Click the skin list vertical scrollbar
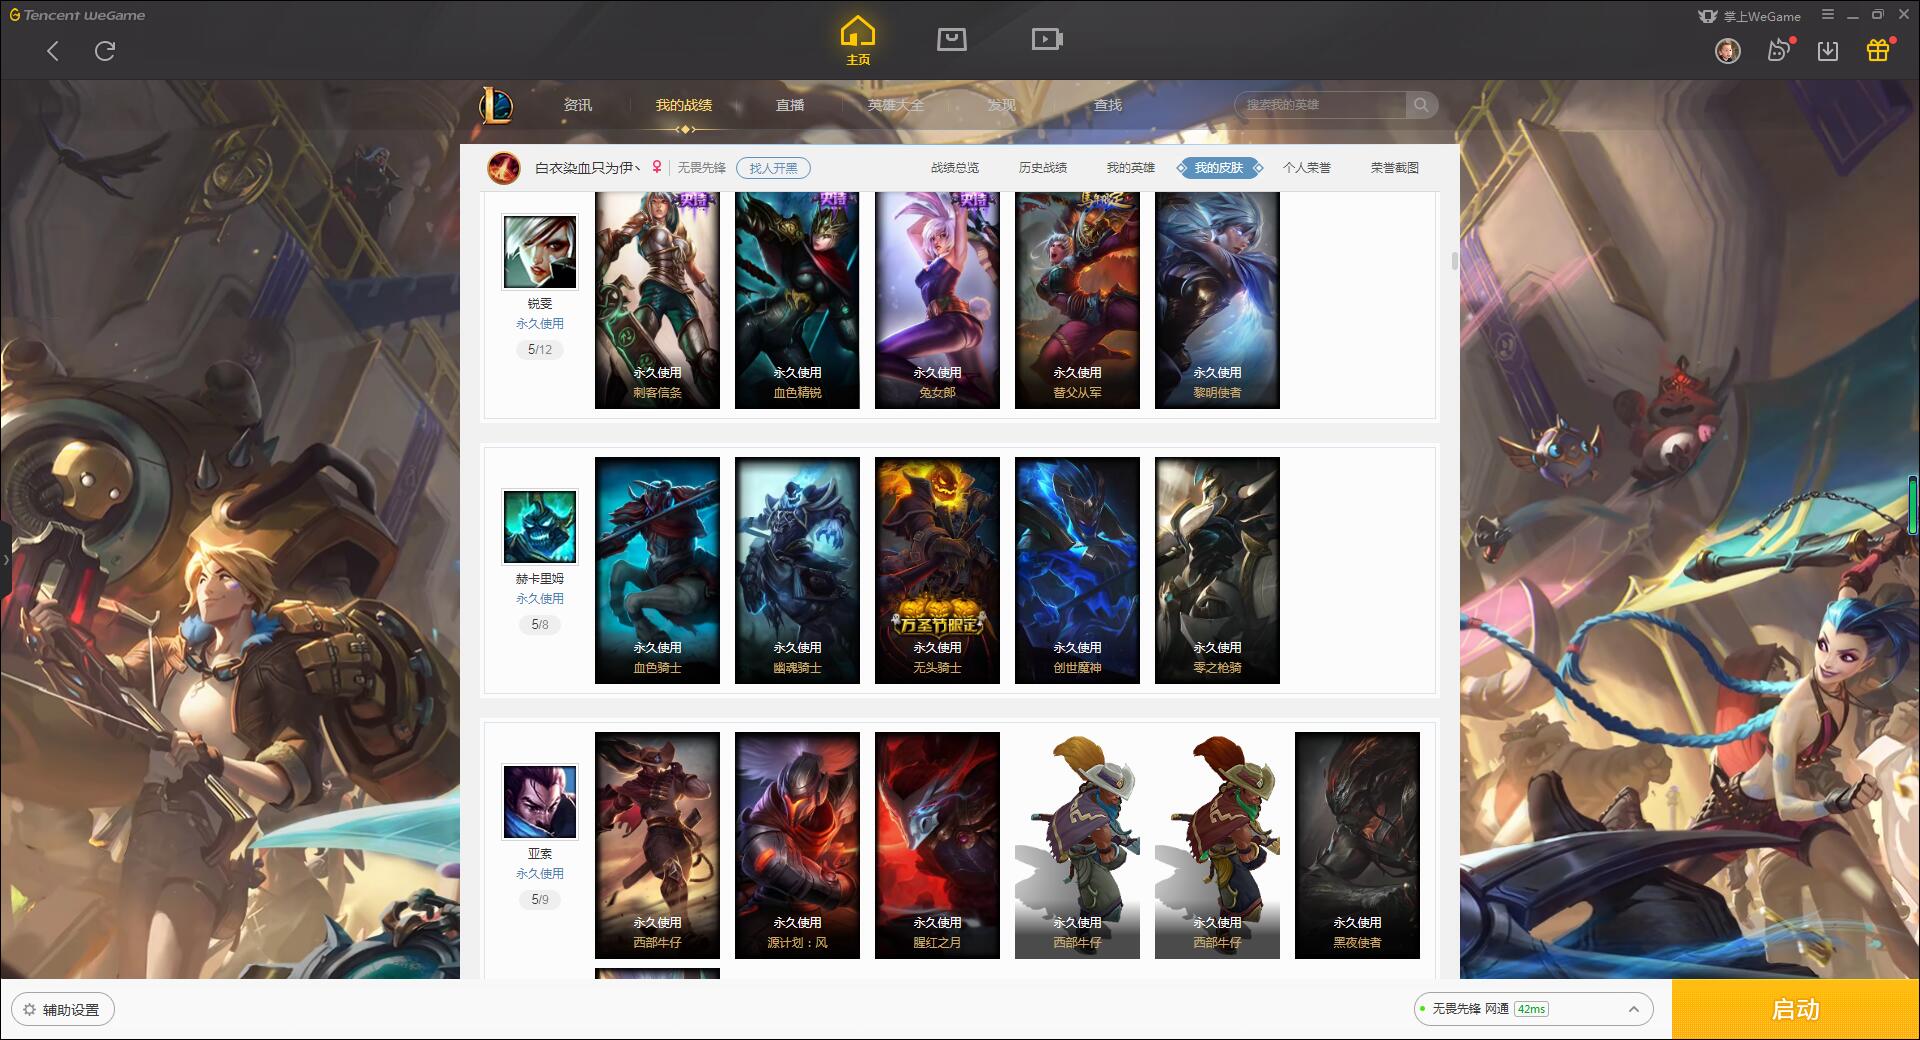This screenshot has height=1040, width=1920. pos(1454,261)
